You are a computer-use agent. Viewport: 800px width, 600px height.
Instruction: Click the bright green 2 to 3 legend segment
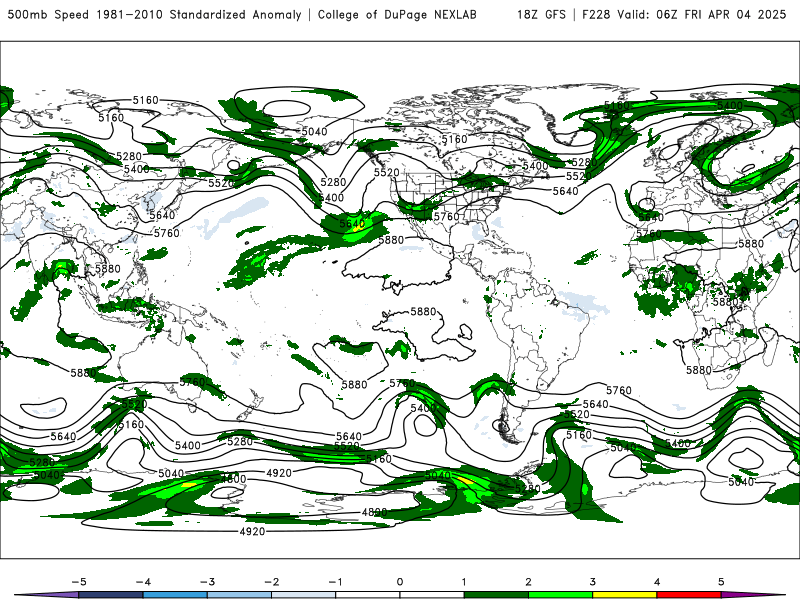click(x=561, y=595)
